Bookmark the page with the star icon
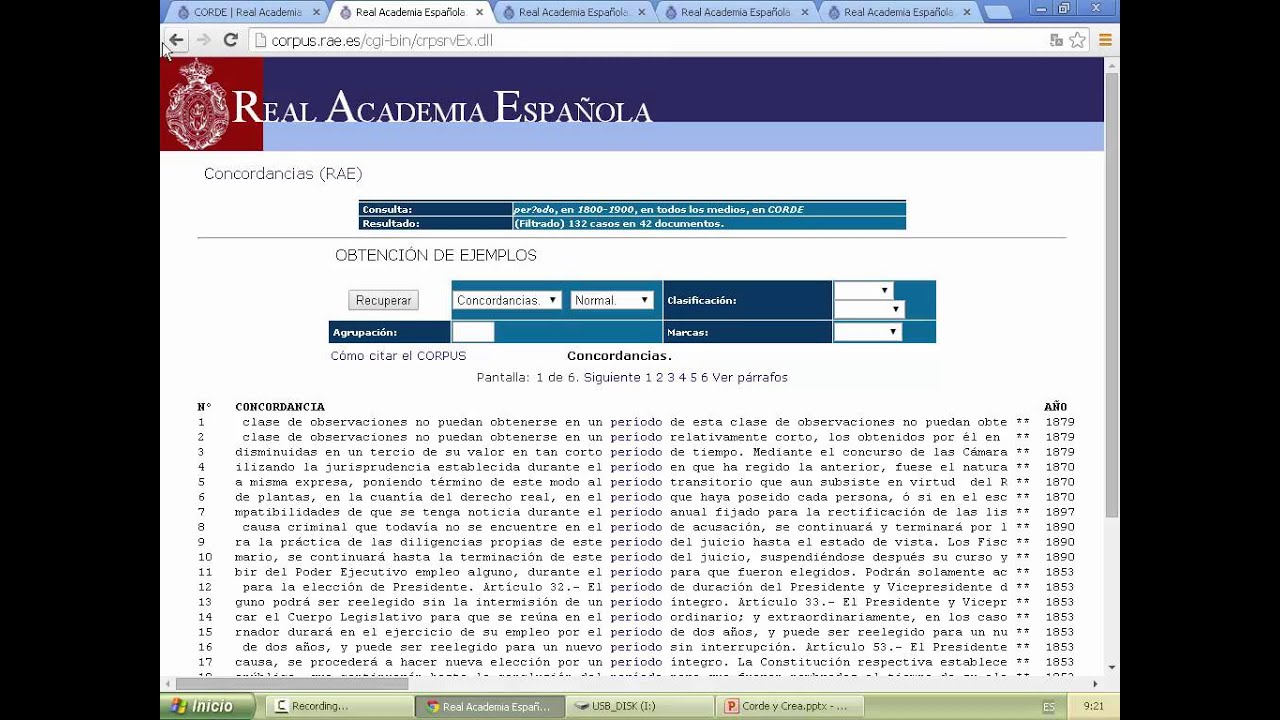 pos(1077,40)
